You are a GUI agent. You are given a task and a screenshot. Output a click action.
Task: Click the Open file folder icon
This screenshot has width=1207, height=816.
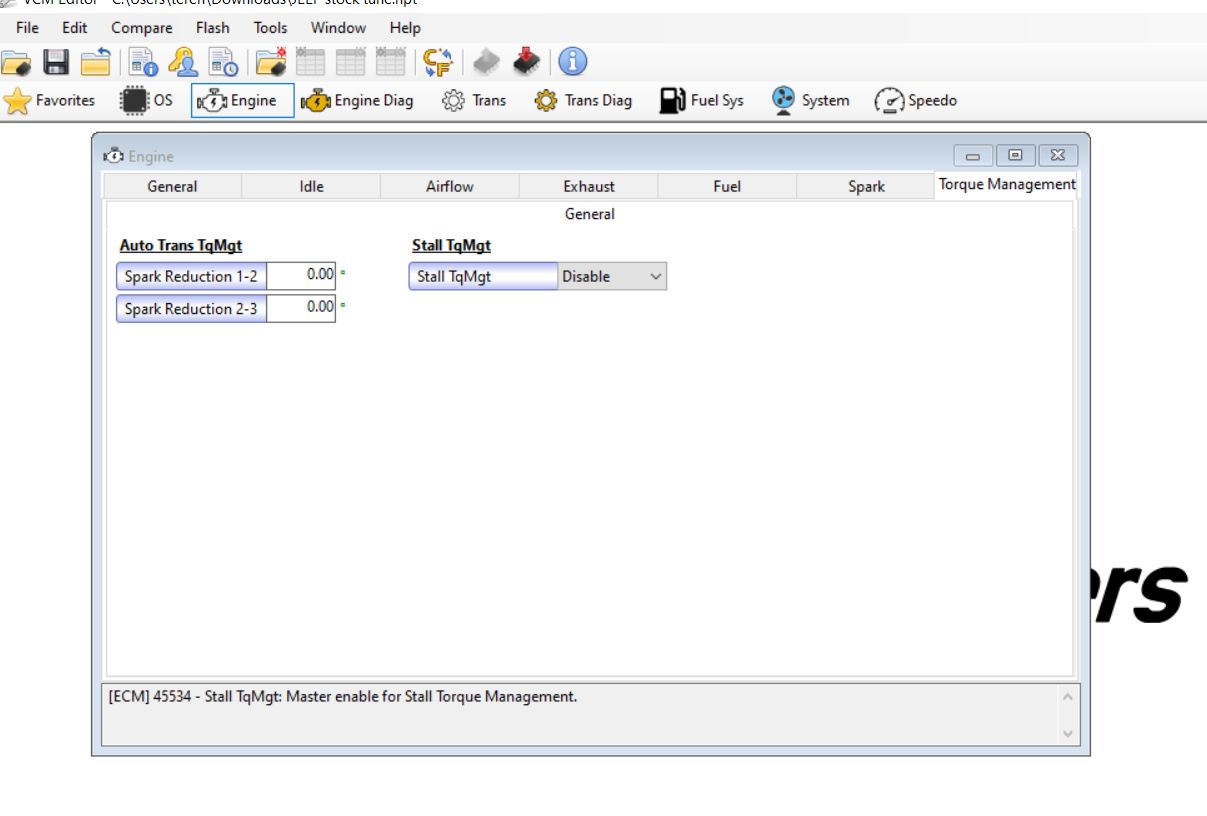tap(17, 63)
